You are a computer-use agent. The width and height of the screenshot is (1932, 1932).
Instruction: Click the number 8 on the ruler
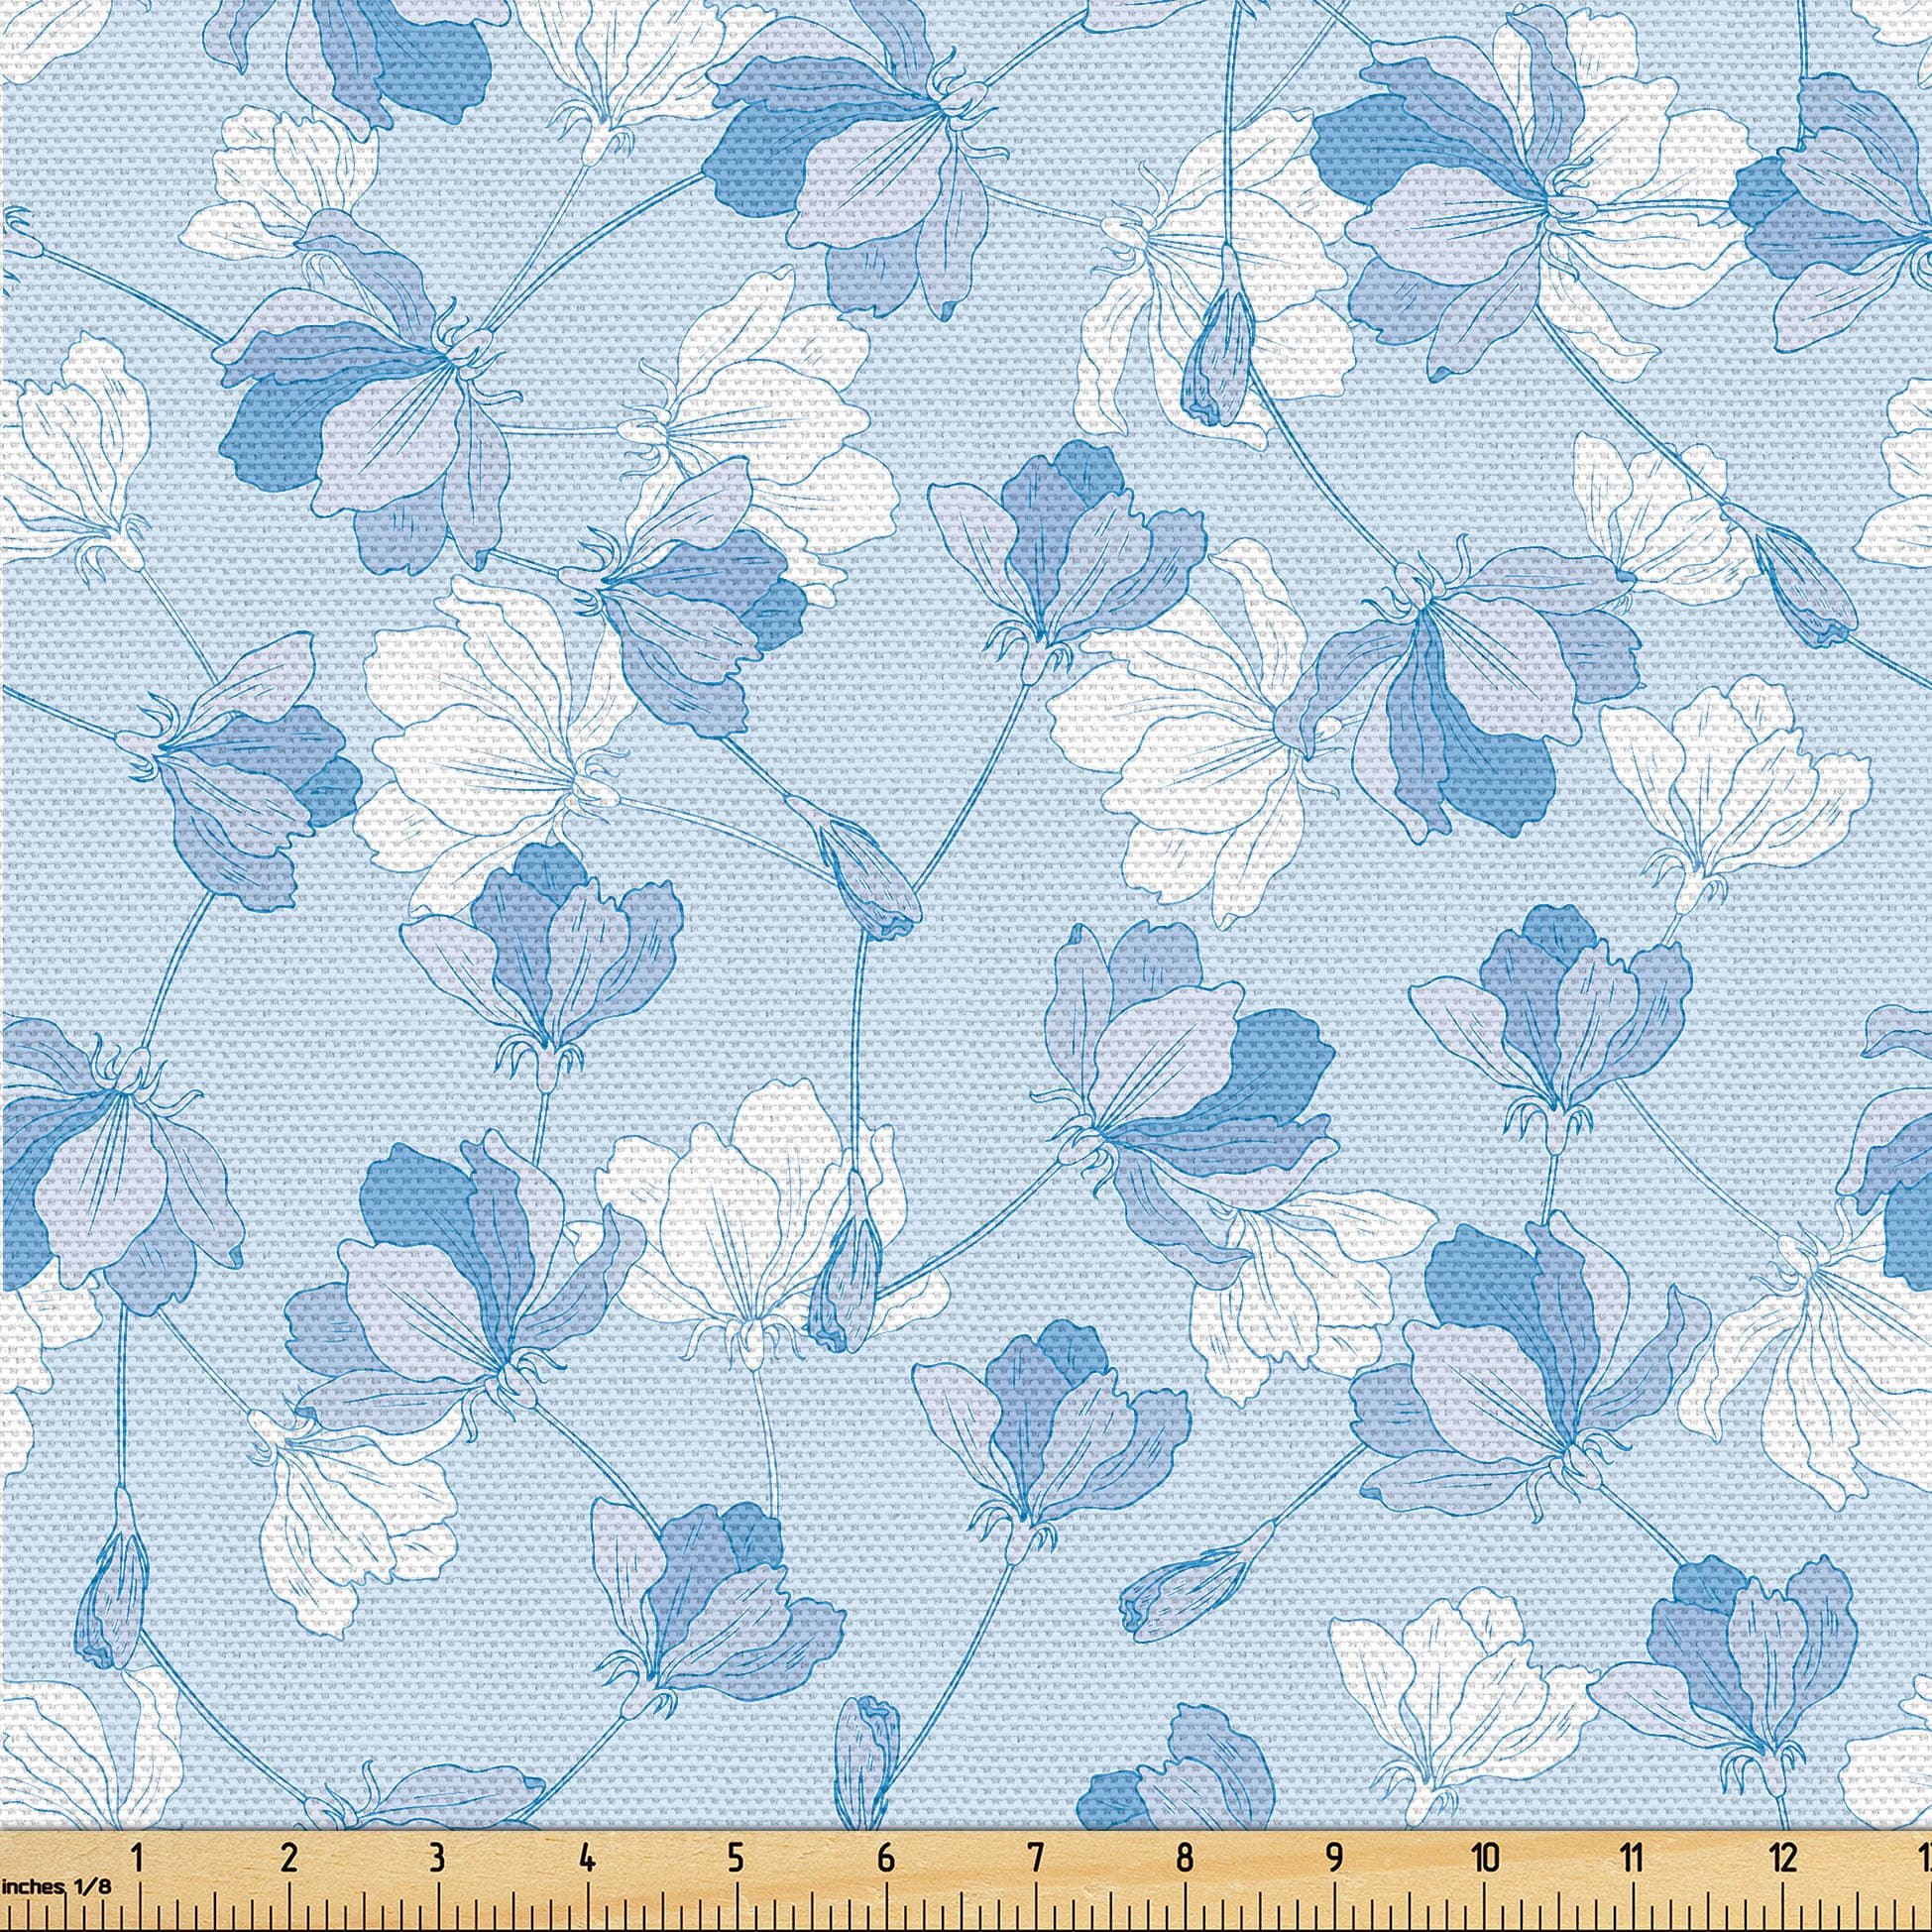pyautogui.click(x=1184, y=1859)
